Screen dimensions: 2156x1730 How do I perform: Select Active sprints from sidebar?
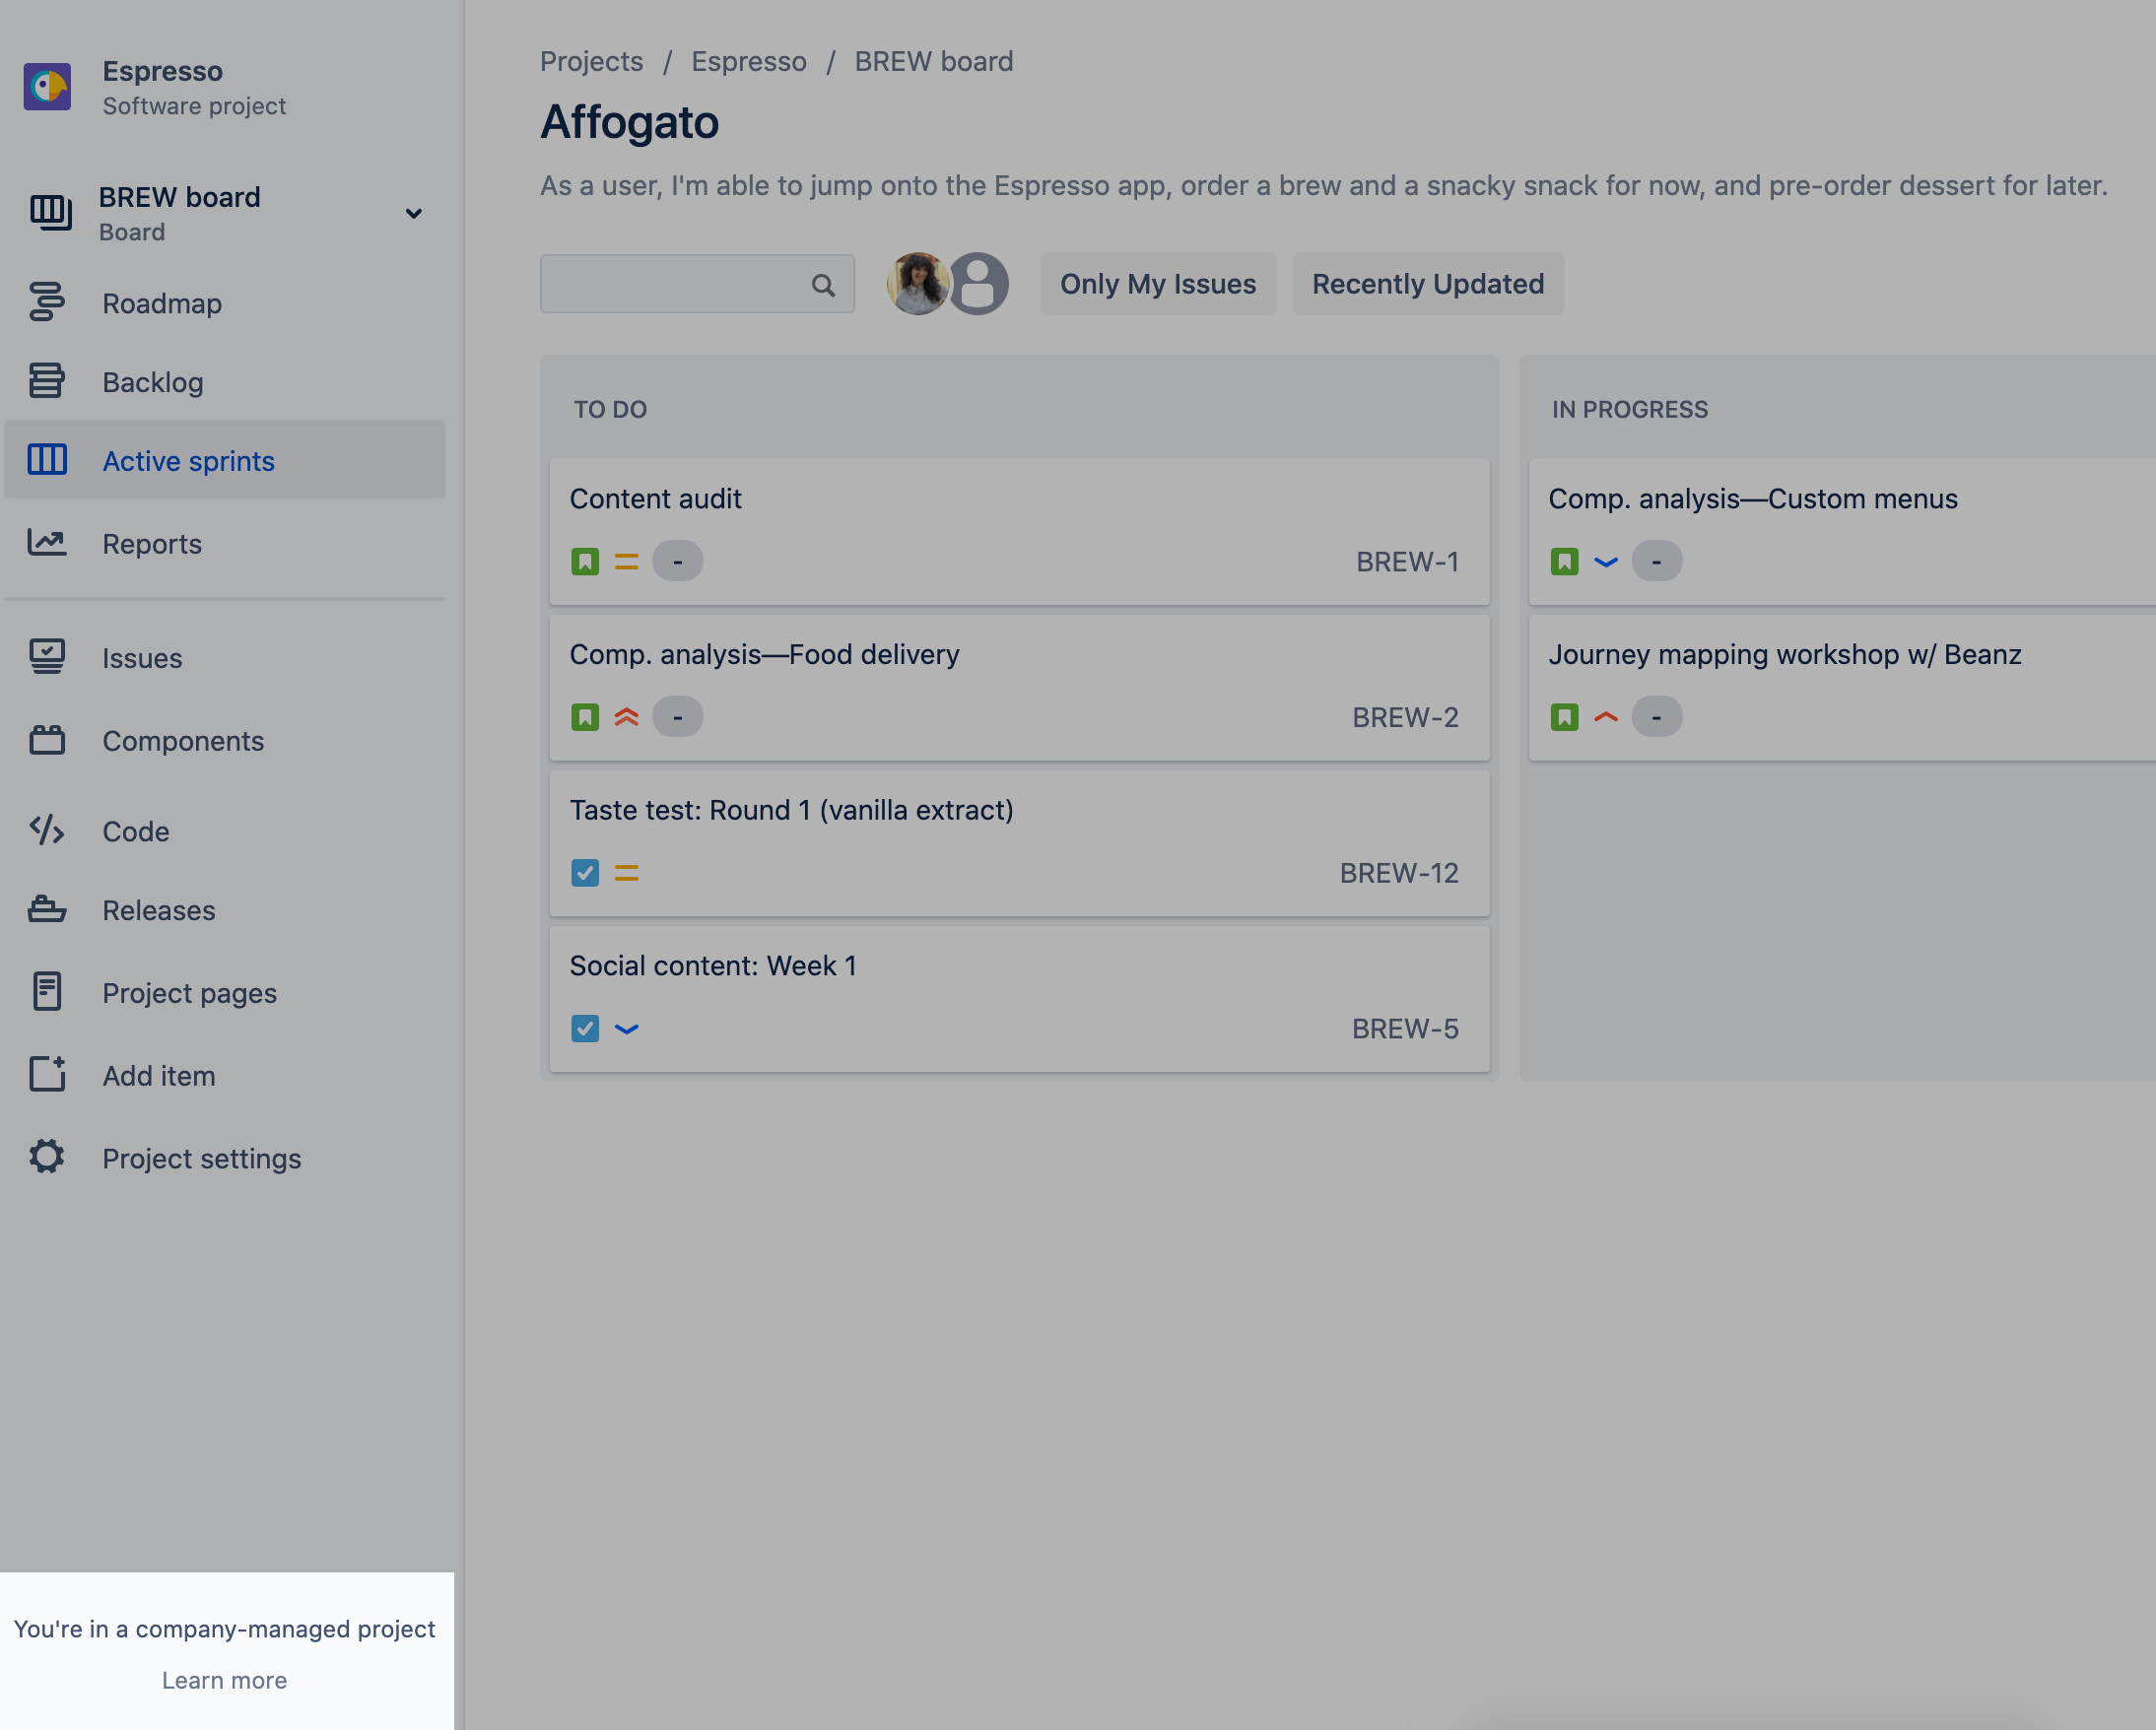(x=187, y=461)
